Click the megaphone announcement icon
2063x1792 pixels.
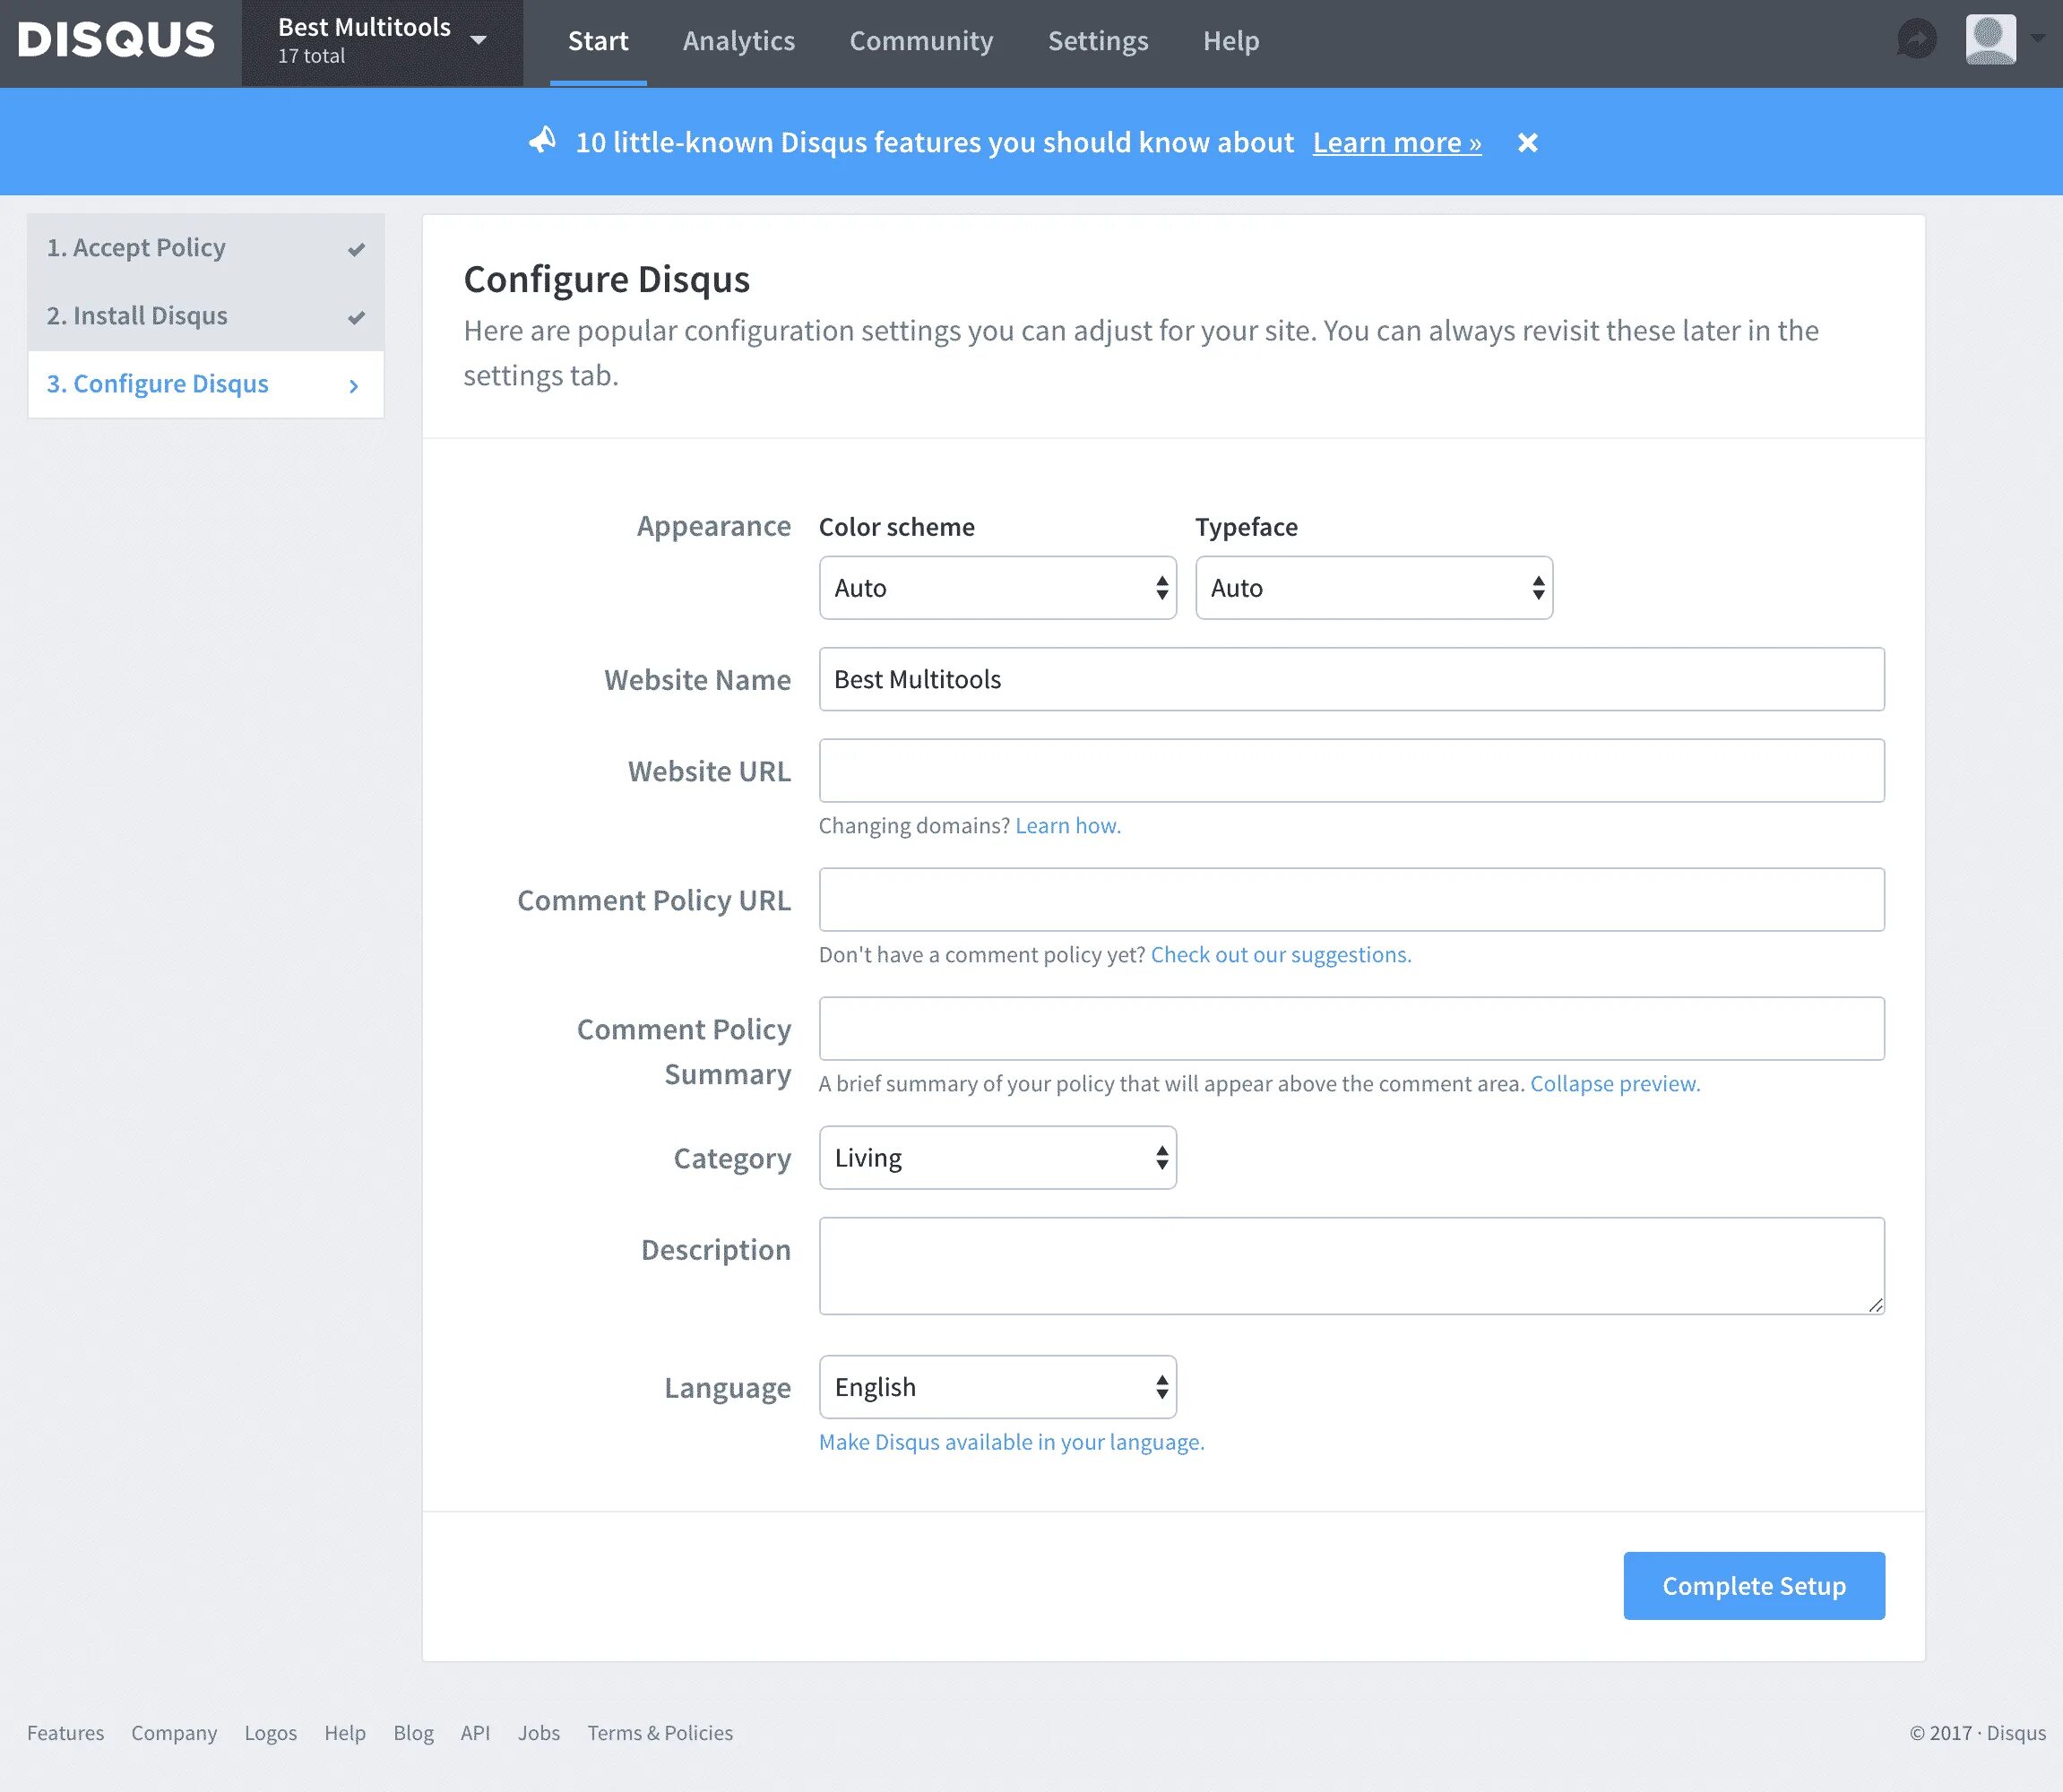542,141
